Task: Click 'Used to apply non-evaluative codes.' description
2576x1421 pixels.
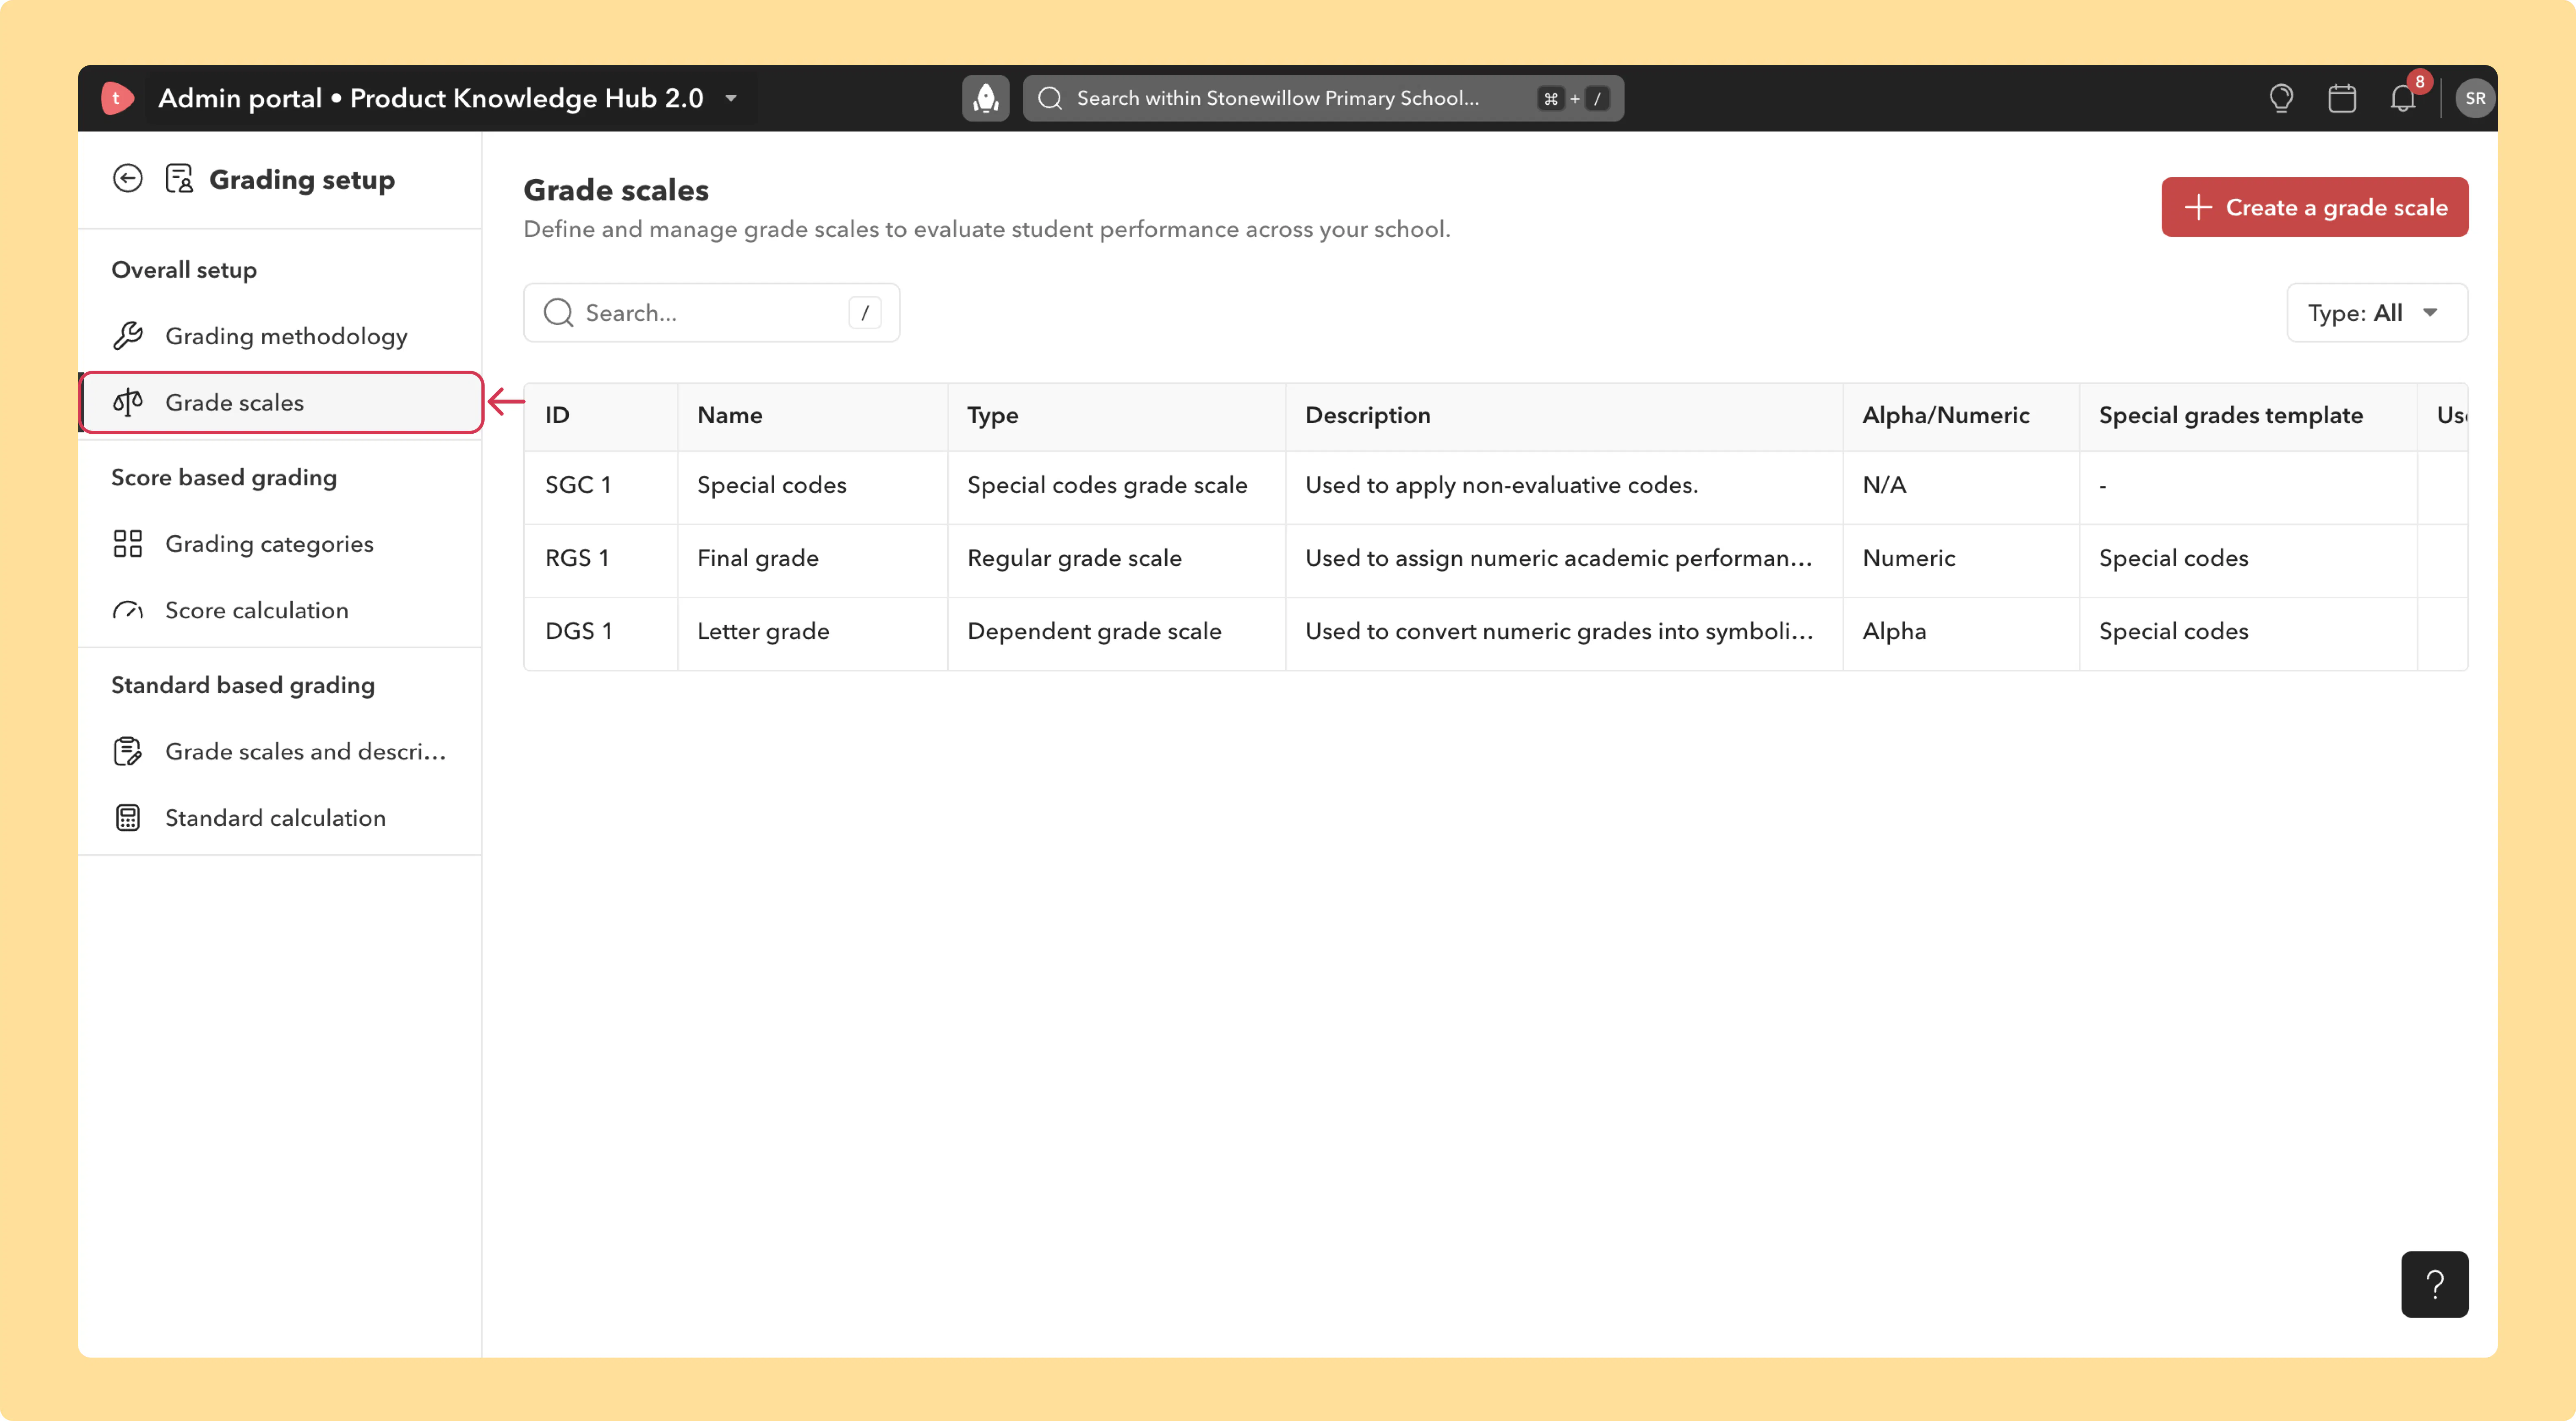Action: [1501, 485]
